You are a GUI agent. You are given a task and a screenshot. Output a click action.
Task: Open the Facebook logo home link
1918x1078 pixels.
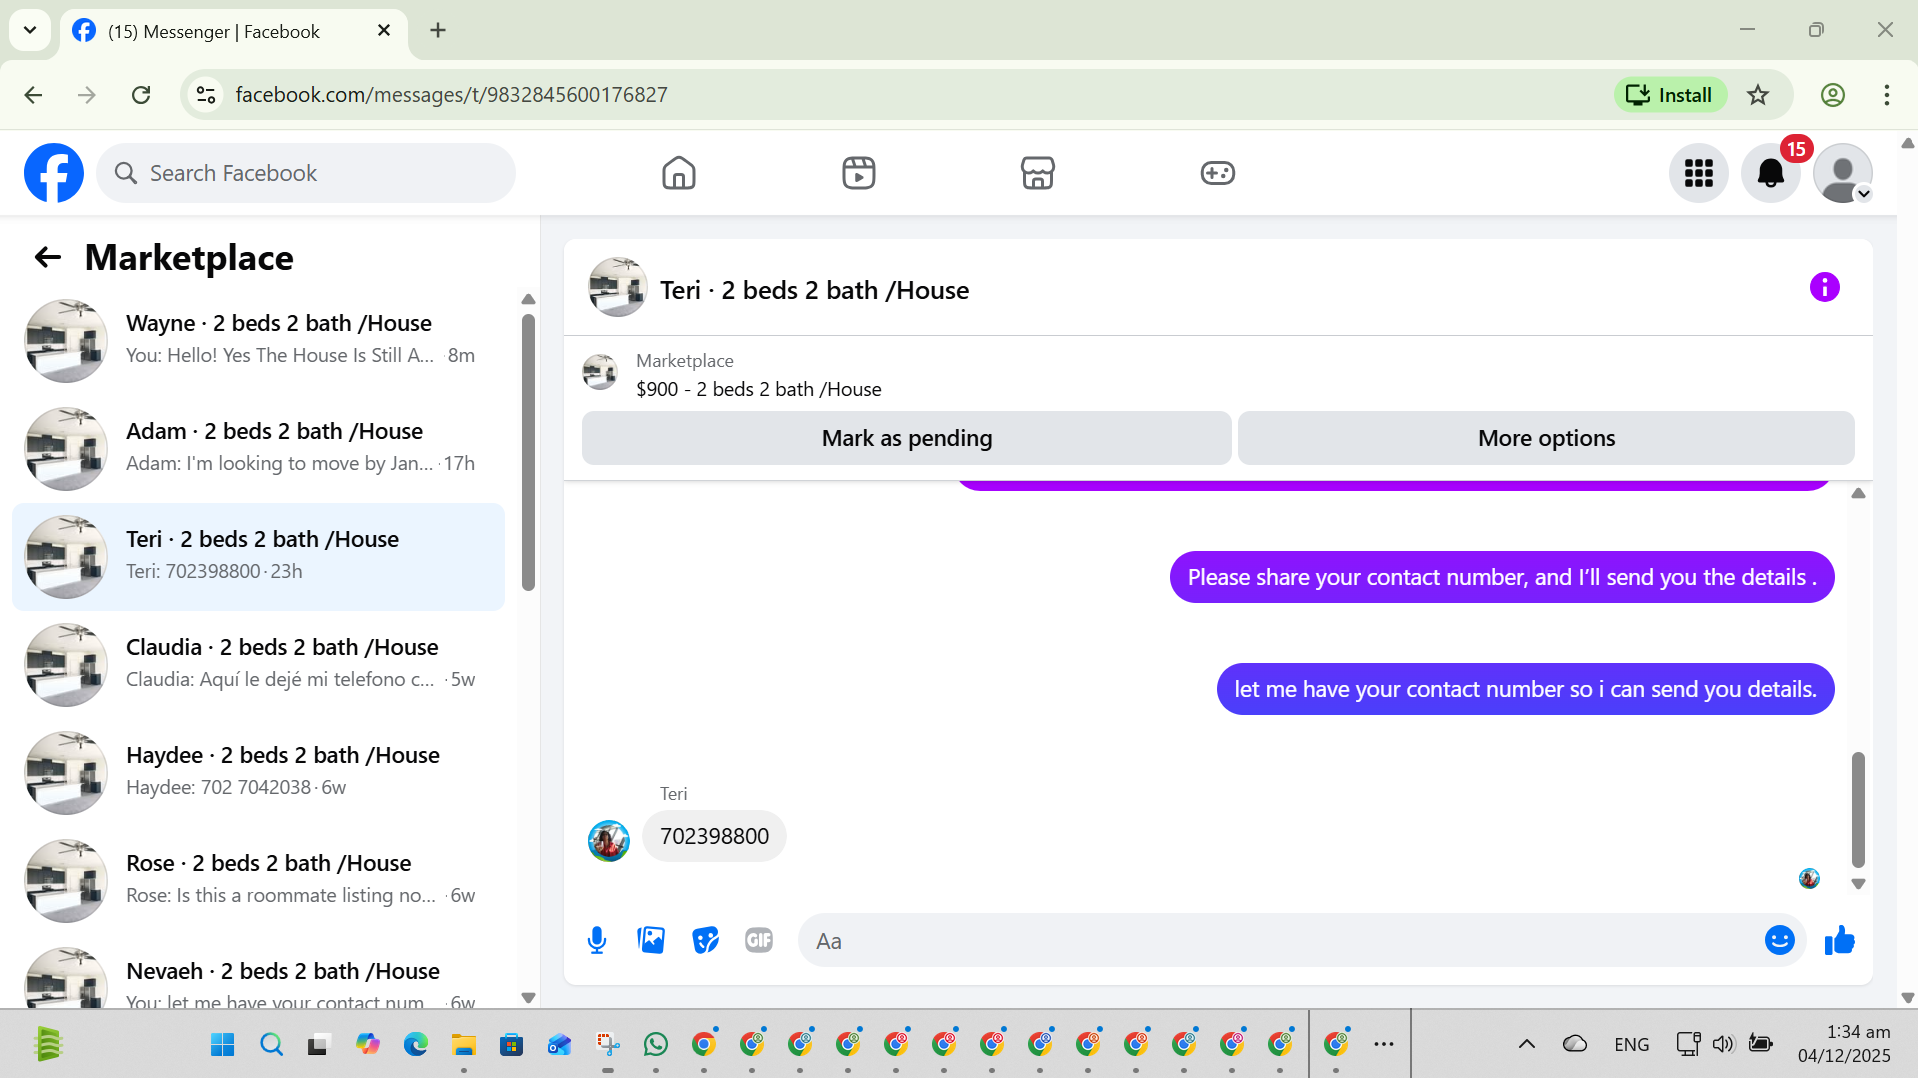pyautogui.click(x=54, y=173)
